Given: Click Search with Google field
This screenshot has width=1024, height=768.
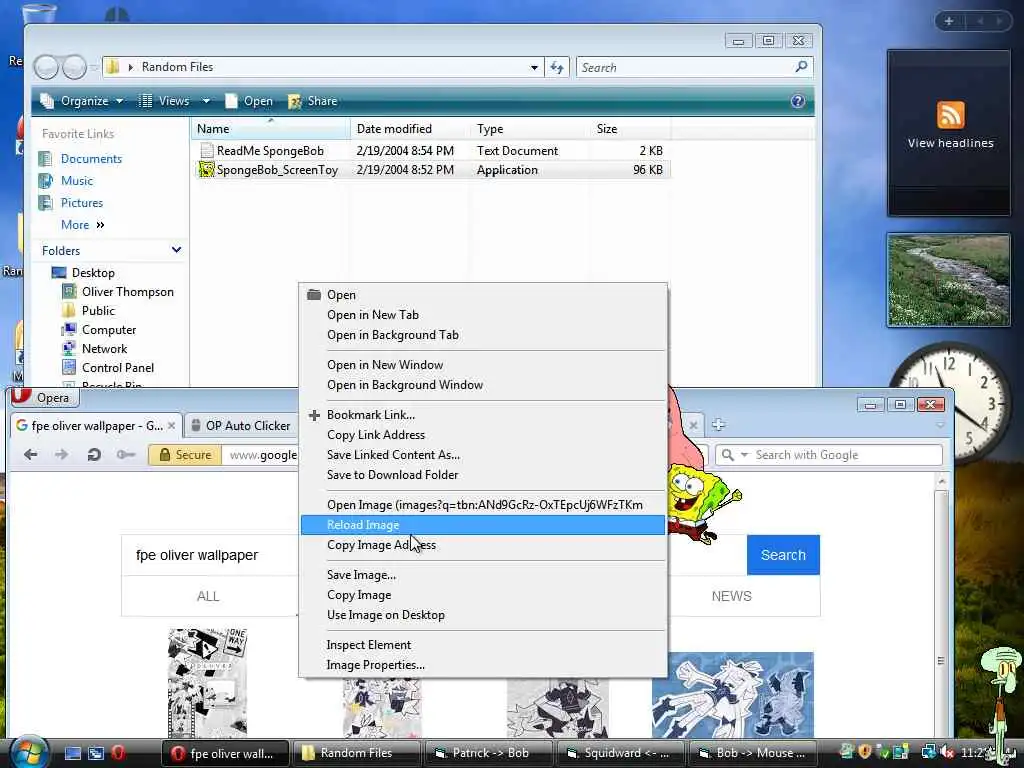Looking at the screenshot, I should click(829, 455).
